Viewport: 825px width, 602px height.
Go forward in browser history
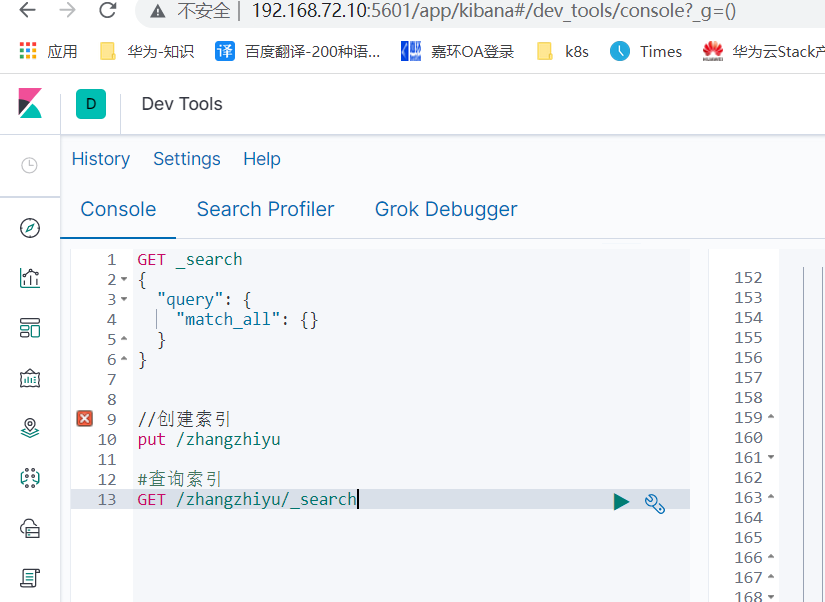point(67,10)
